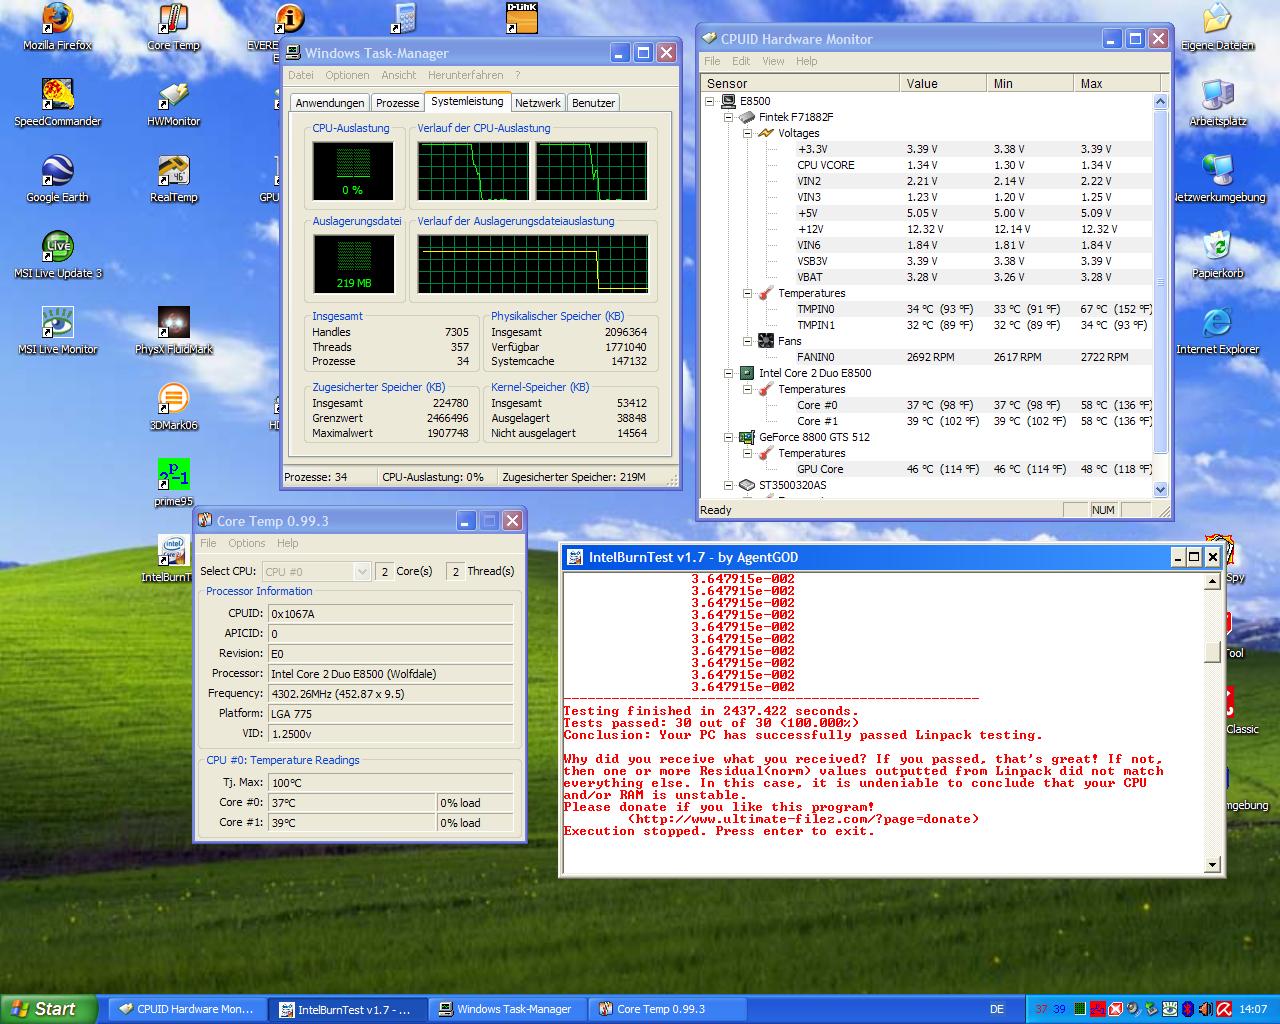1280x1024 pixels.
Task: Click the DE language indicator
Action: [997, 1009]
